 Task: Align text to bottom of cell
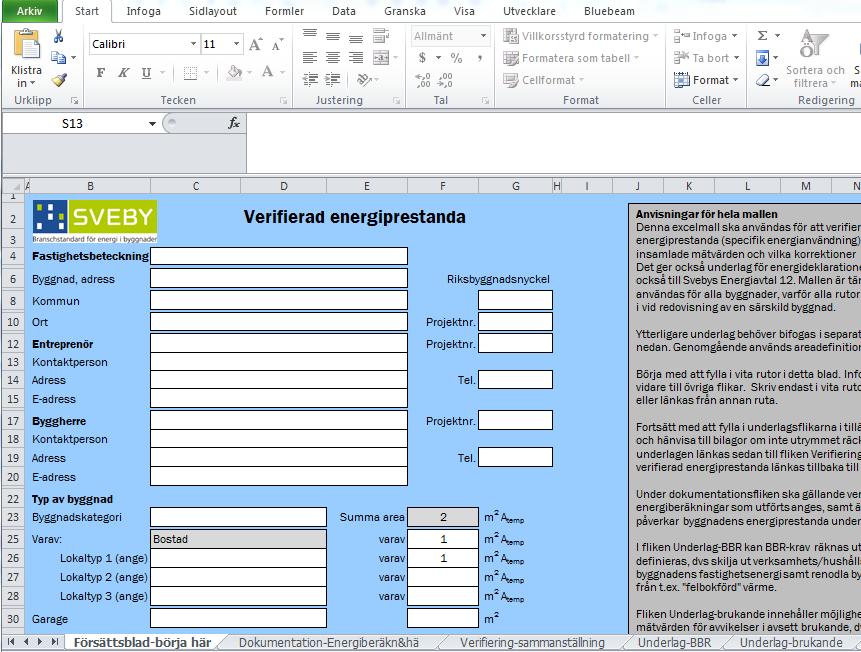356,38
